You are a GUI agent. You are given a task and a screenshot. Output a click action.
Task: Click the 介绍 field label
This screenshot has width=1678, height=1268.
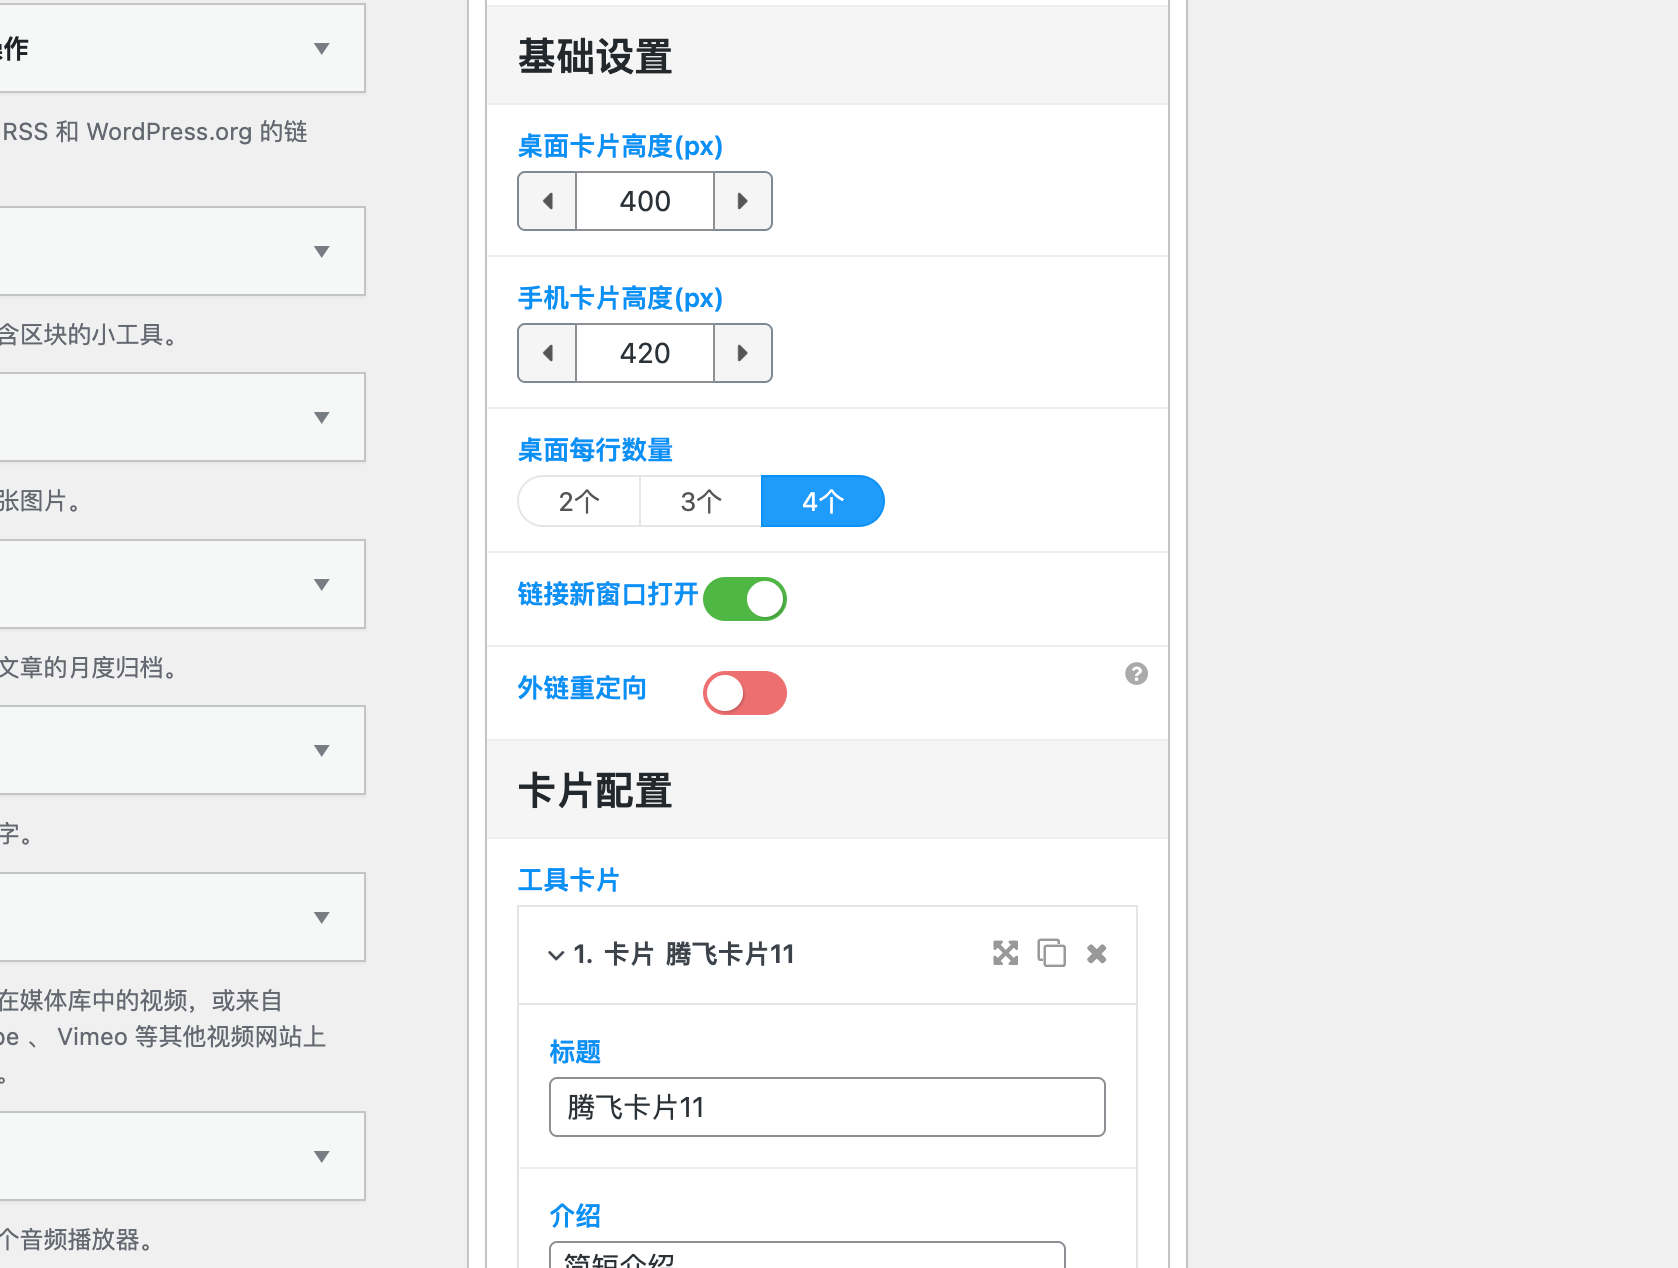pos(575,1216)
